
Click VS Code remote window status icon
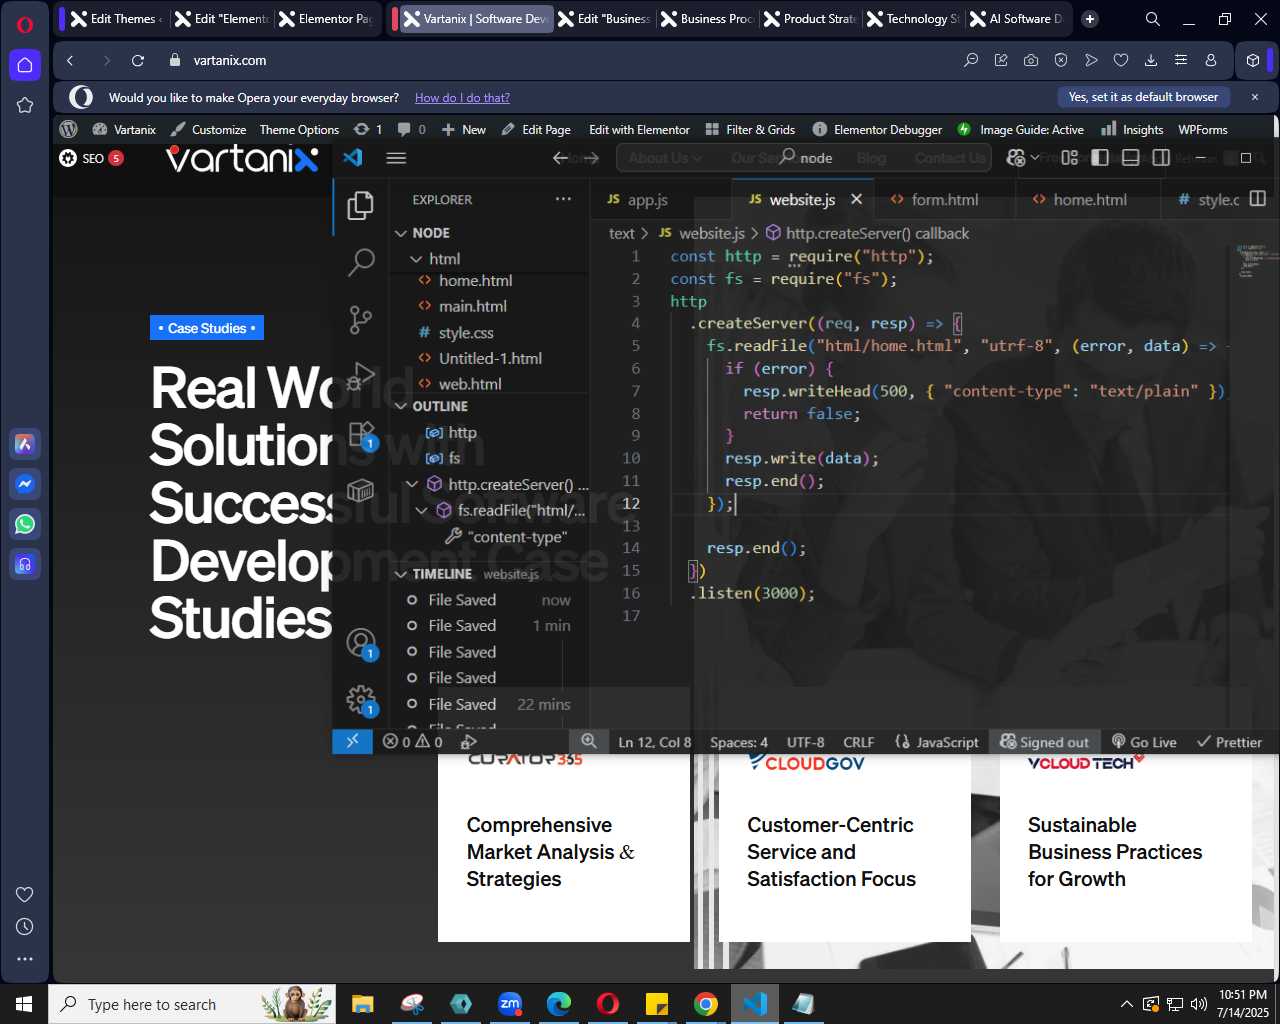[352, 742]
